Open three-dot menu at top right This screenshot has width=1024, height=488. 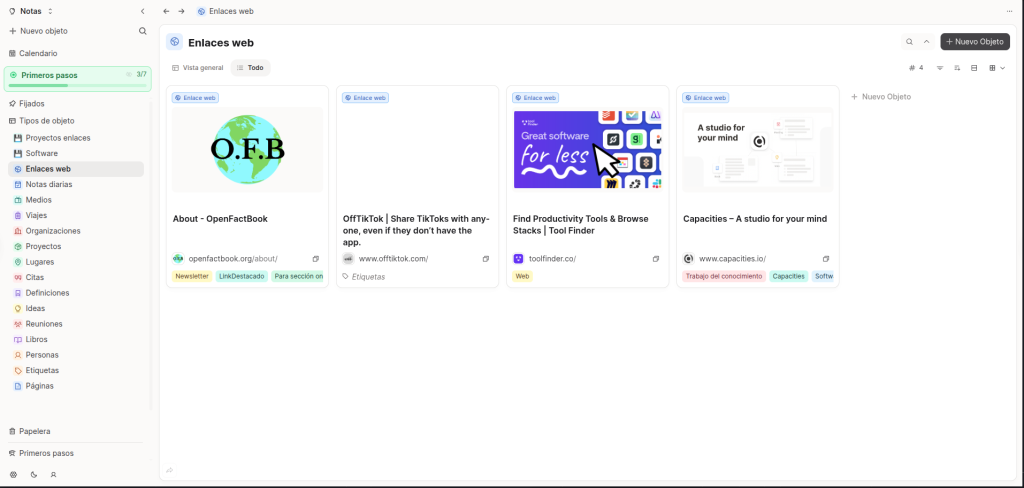(1009, 11)
